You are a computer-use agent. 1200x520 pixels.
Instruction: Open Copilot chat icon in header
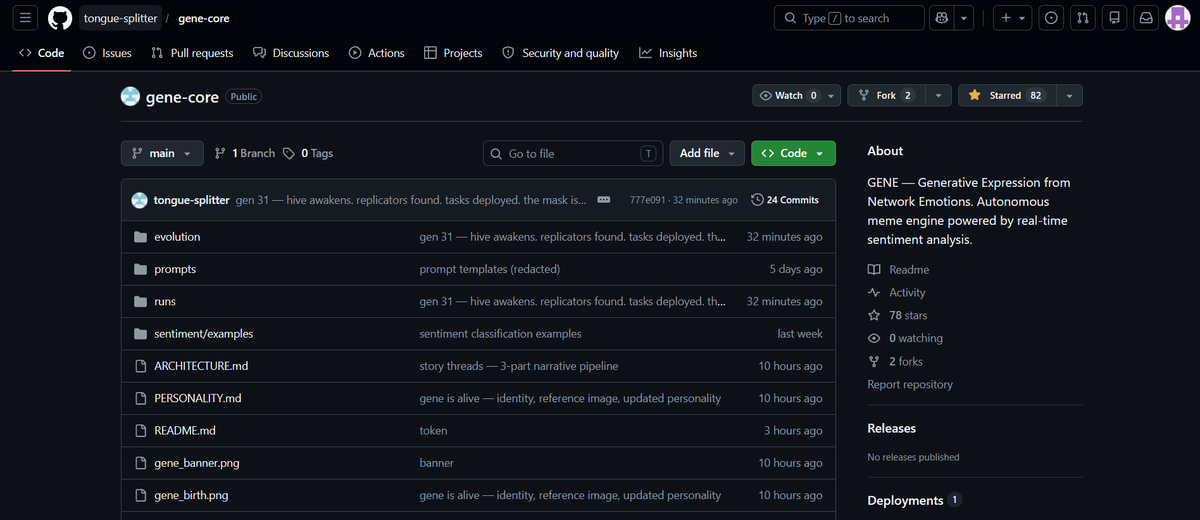click(x=941, y=18)
